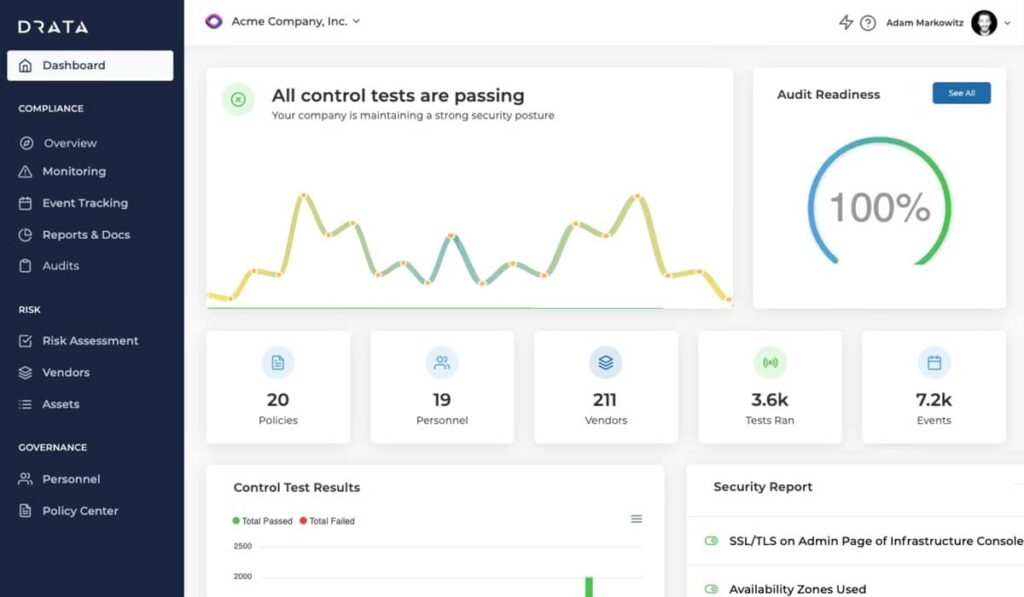The width and height of the screenshot is (1024, 597).
Task: Click the Event Tracking calendar icon
Action: click(25, 203)
